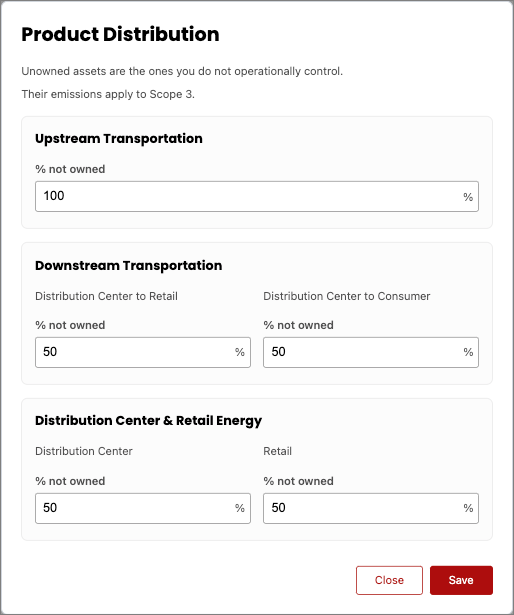Click the Distribution Center to Consumer label
Screen dimensions: 514x615
click(347, 296)
